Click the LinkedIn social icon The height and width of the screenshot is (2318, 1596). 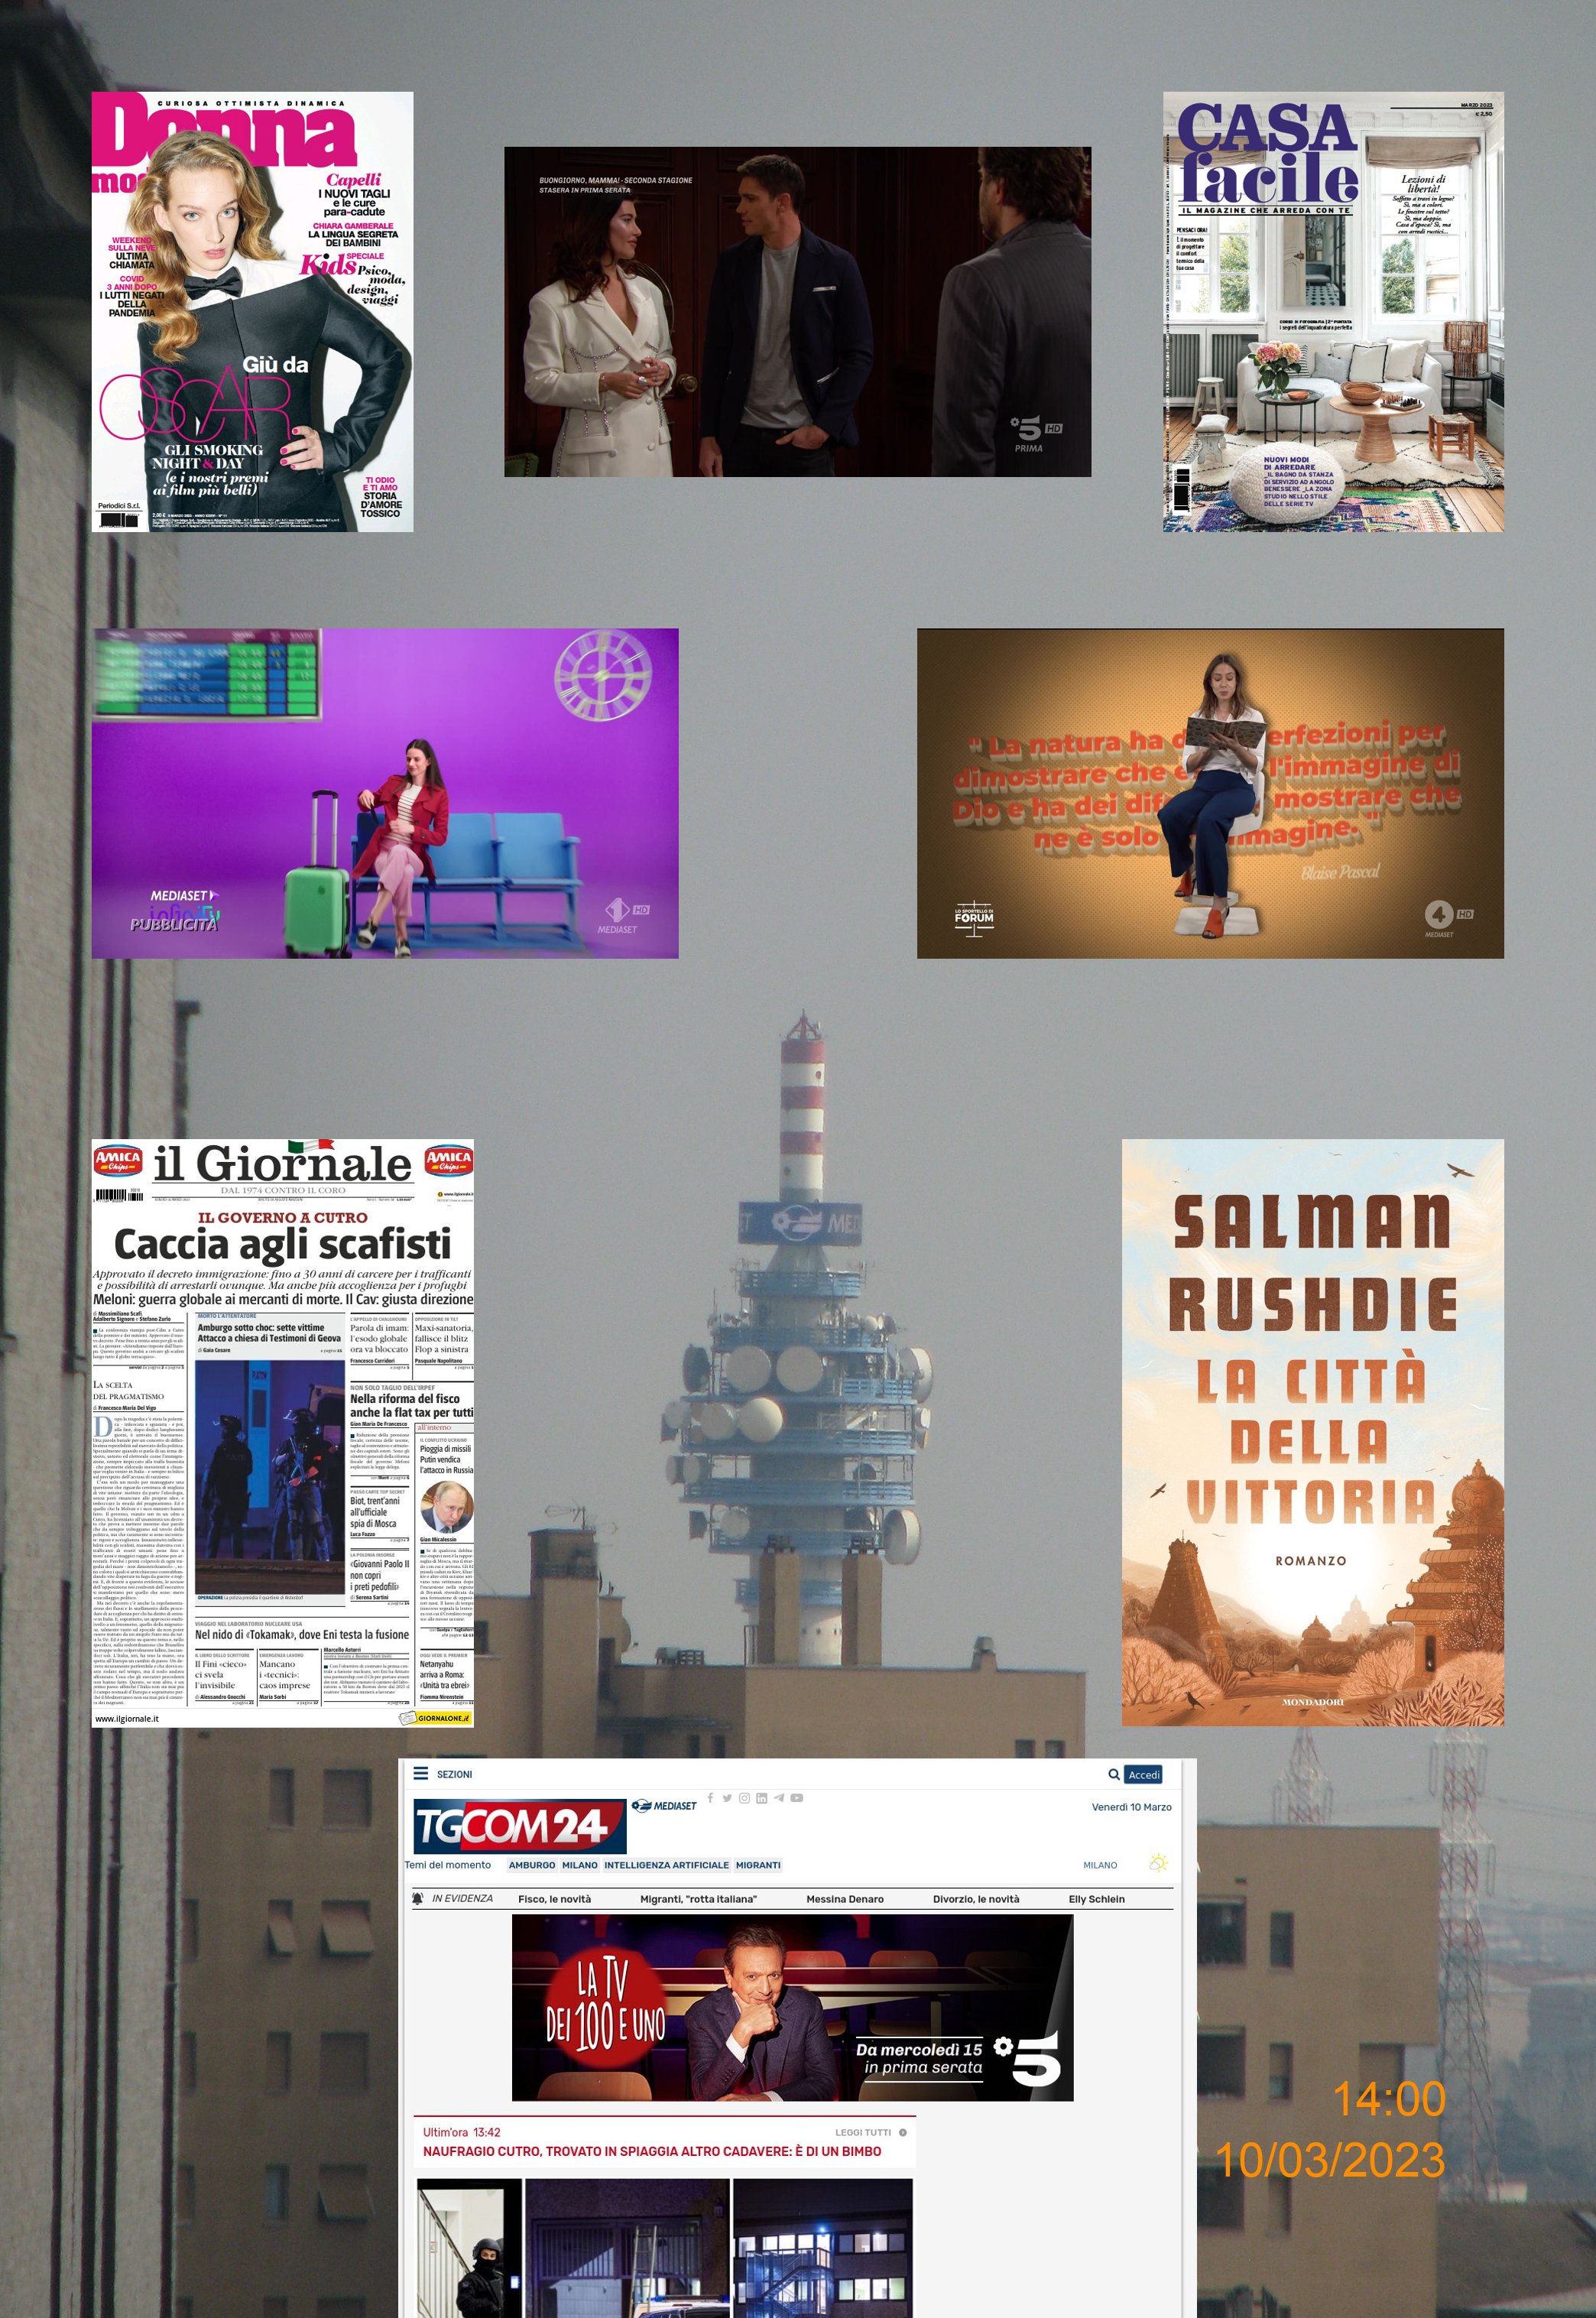click(761, 1797)
